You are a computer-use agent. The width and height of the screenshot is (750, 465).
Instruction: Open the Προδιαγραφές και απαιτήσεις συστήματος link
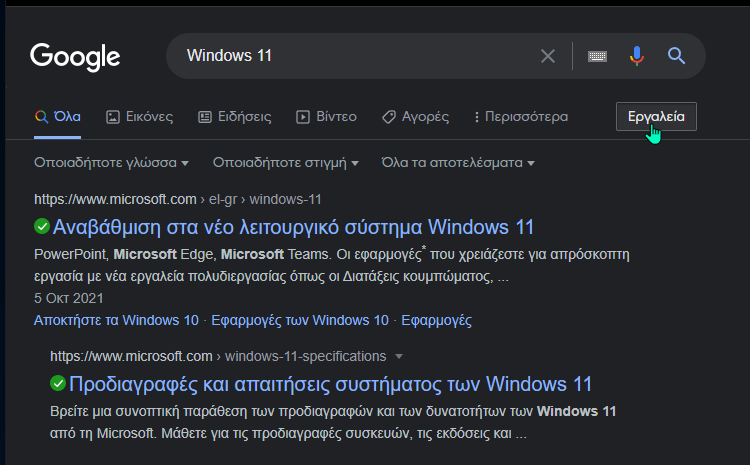(331, 384)
